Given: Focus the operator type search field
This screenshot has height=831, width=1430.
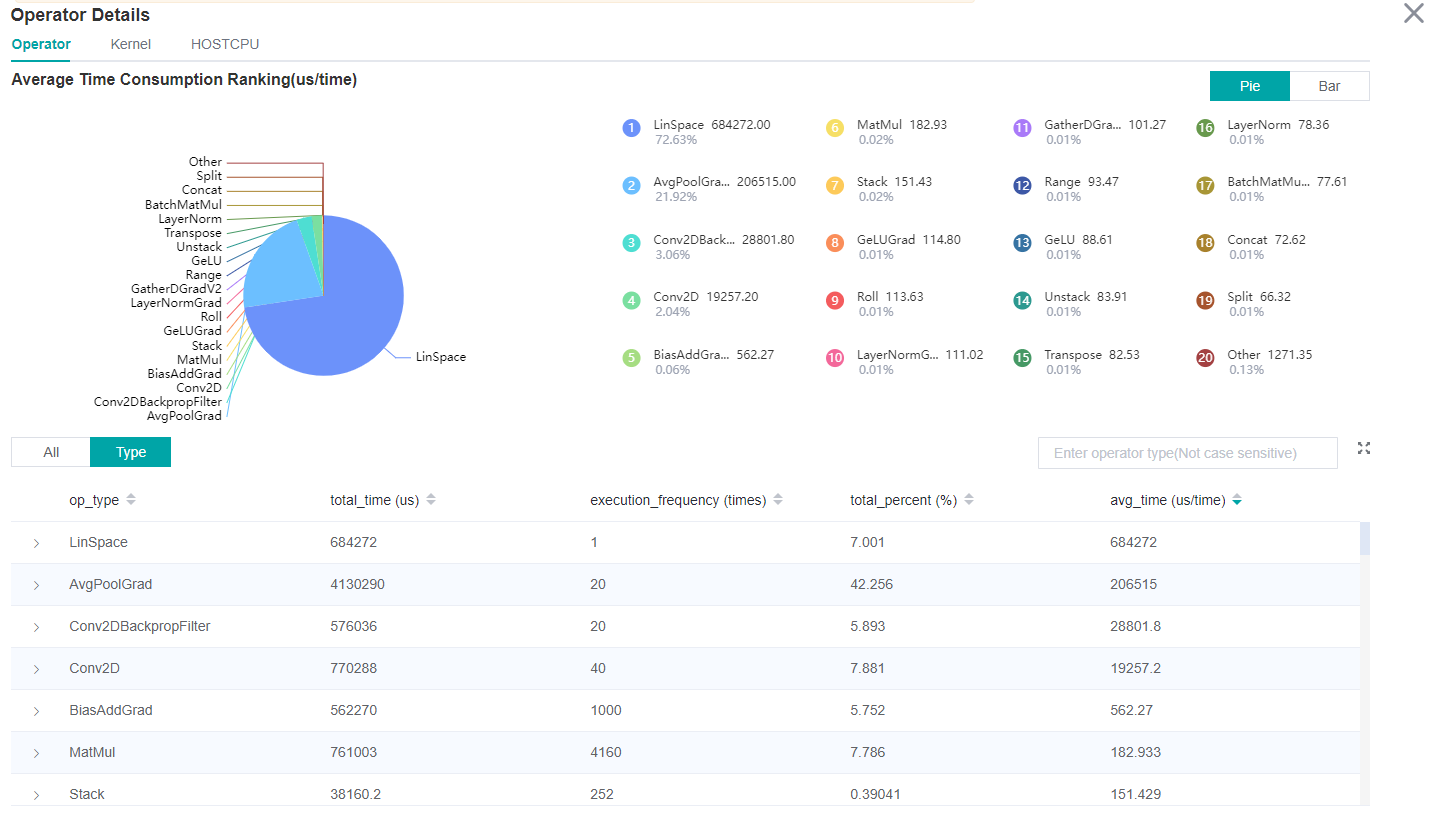Looking at the screenshot, I should coord(1187,453).
